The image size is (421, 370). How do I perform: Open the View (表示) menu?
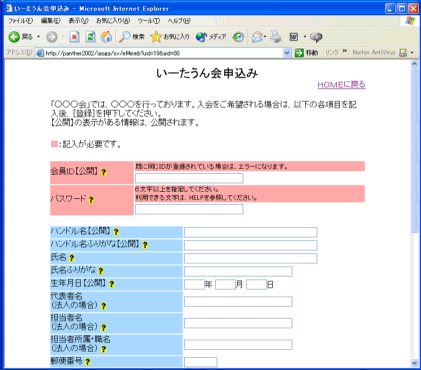[x=78, y=21]
